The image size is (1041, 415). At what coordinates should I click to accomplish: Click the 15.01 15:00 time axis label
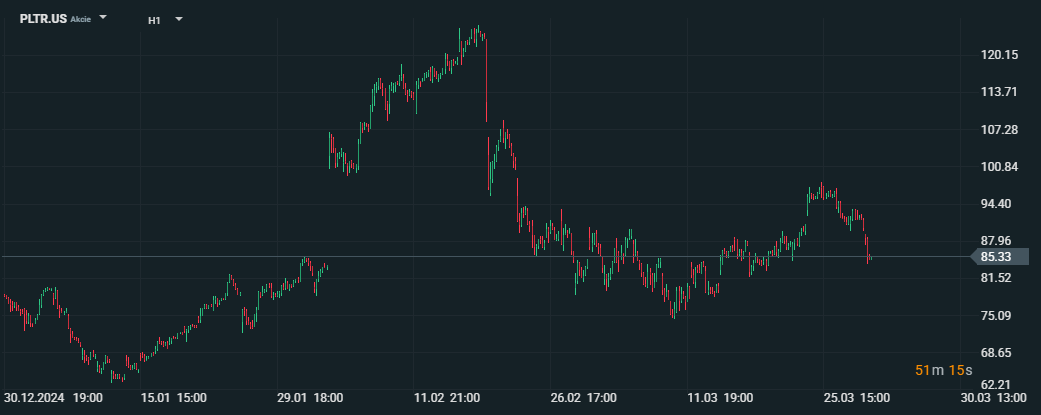pos(173,398)
